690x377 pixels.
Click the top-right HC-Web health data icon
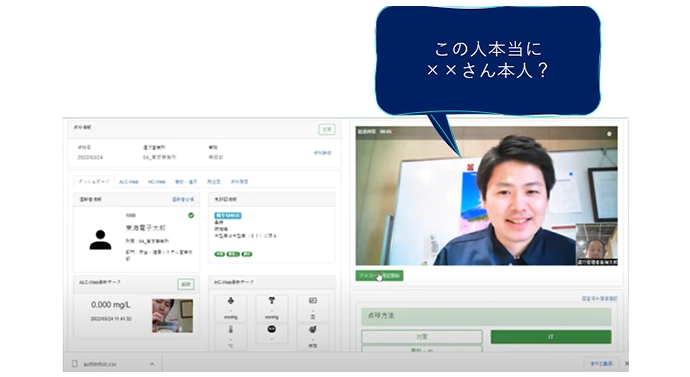[312, 301]
